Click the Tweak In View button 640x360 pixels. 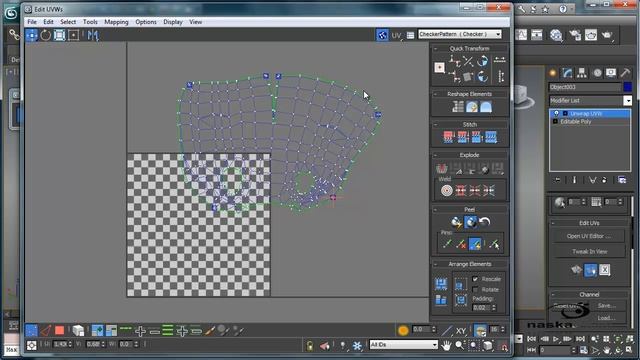tap(589, 252)
